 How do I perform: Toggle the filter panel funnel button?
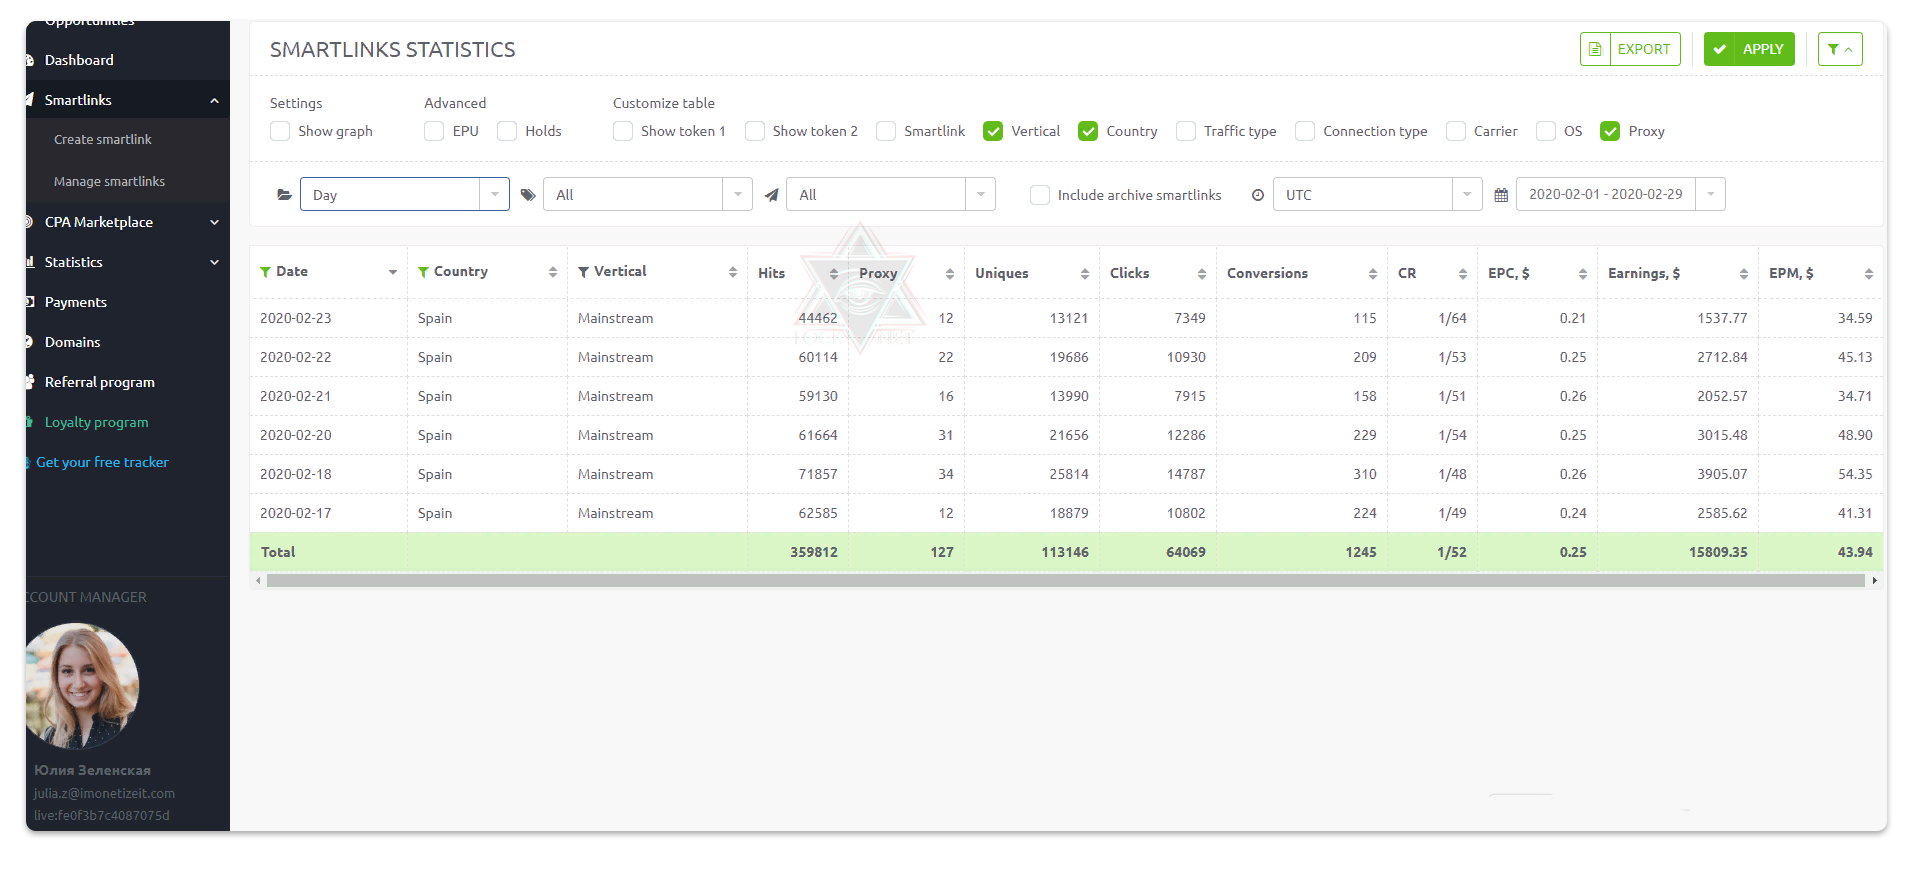pyautogui.click(x=1840, y=49)
